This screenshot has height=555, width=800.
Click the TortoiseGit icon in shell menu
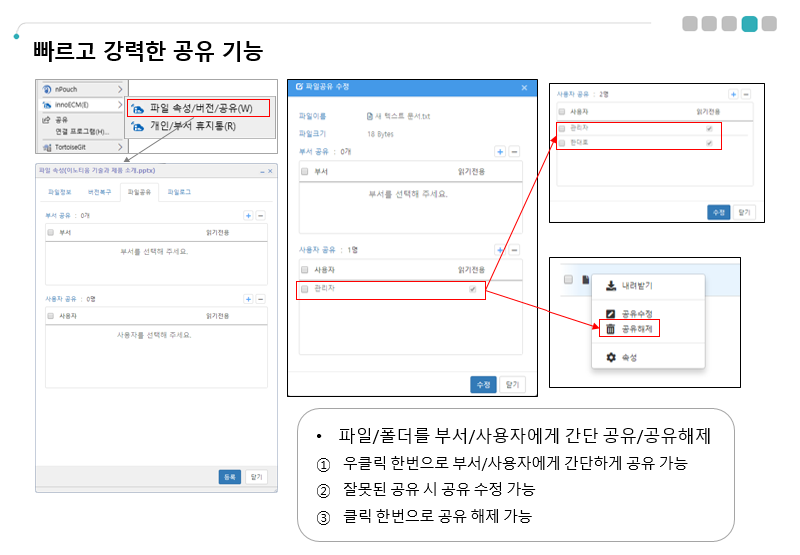point(46,147)
